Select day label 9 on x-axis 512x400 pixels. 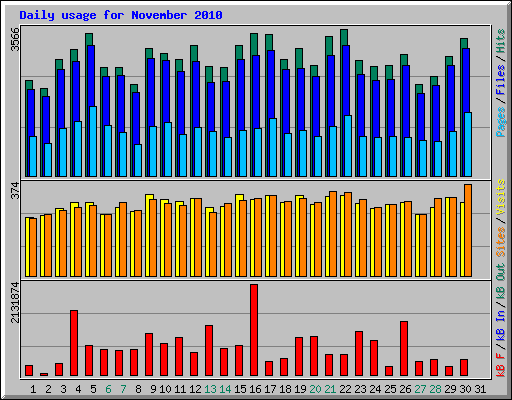(153, 389)
